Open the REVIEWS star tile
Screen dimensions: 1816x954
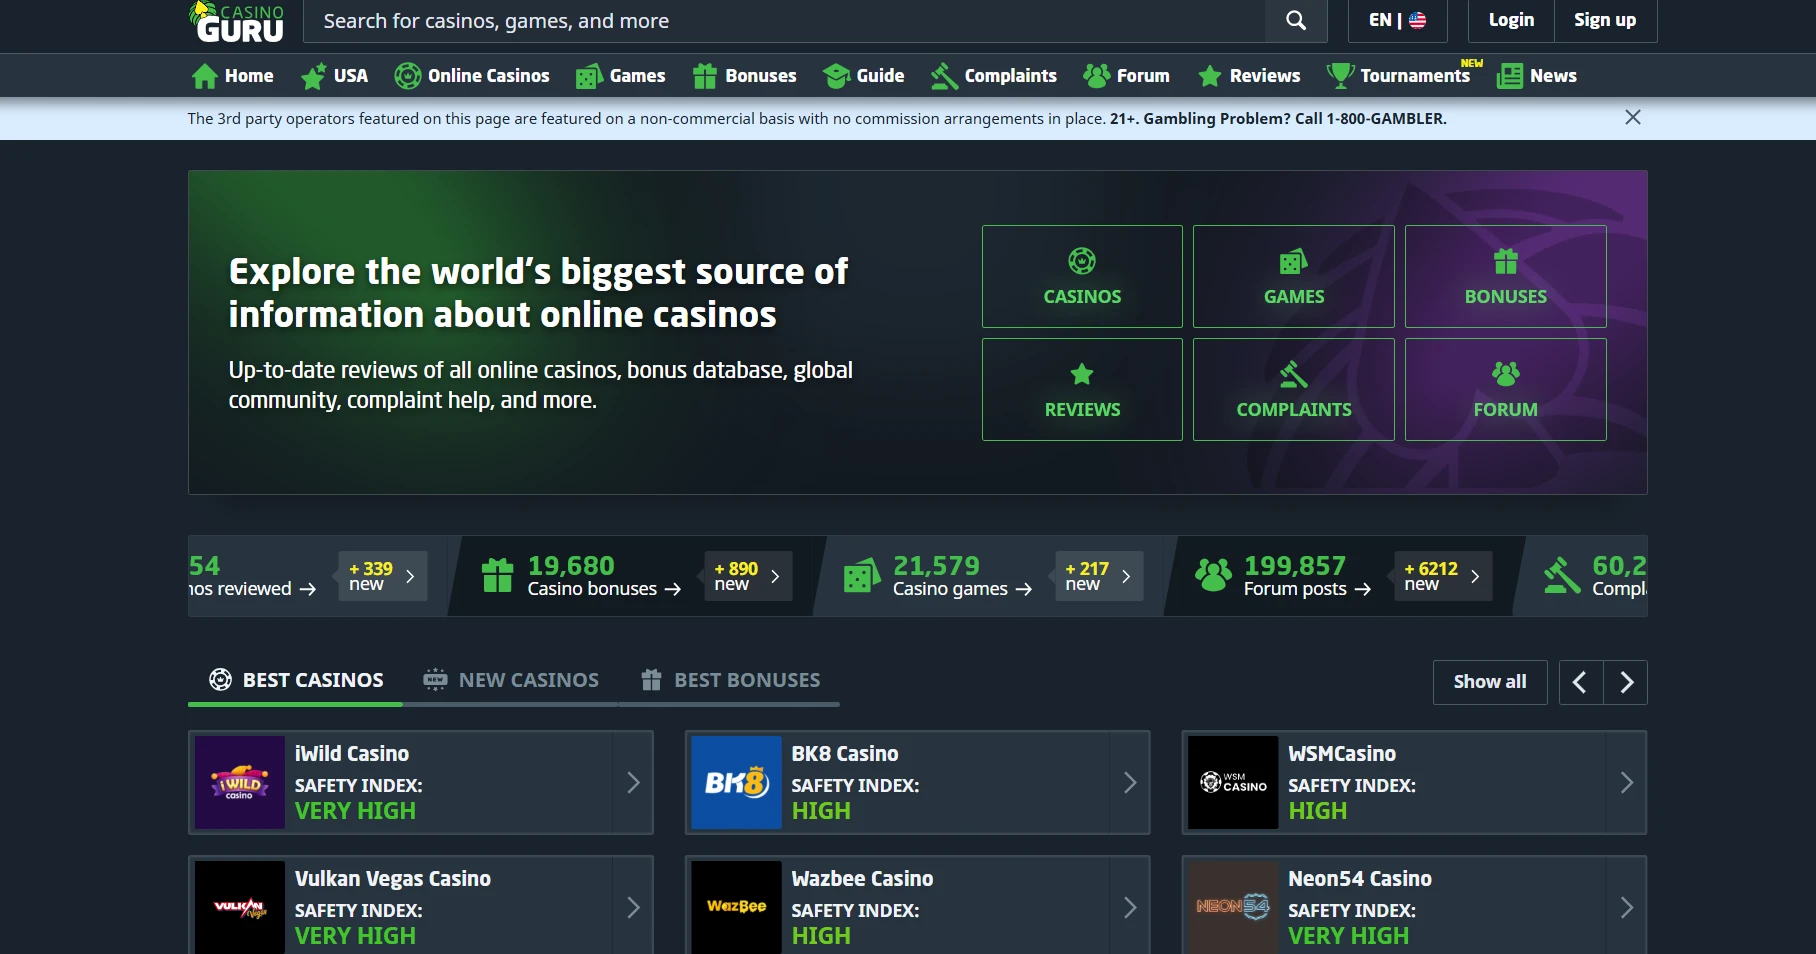pyautogui.click(x=1082, y=390)
